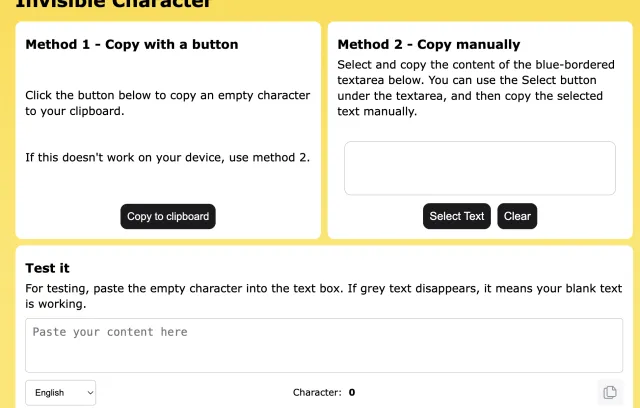Open the English language dropdown
640x408 pixels.
pyautogui.click(x=60, y=393)
